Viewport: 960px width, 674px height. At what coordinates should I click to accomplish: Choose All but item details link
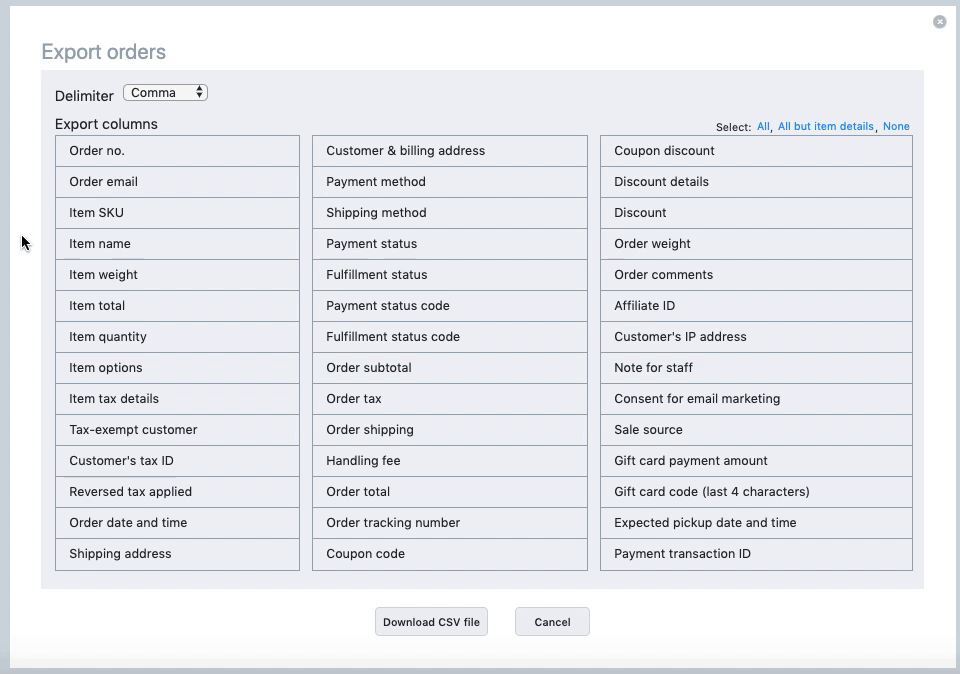(x=825, y=126)
